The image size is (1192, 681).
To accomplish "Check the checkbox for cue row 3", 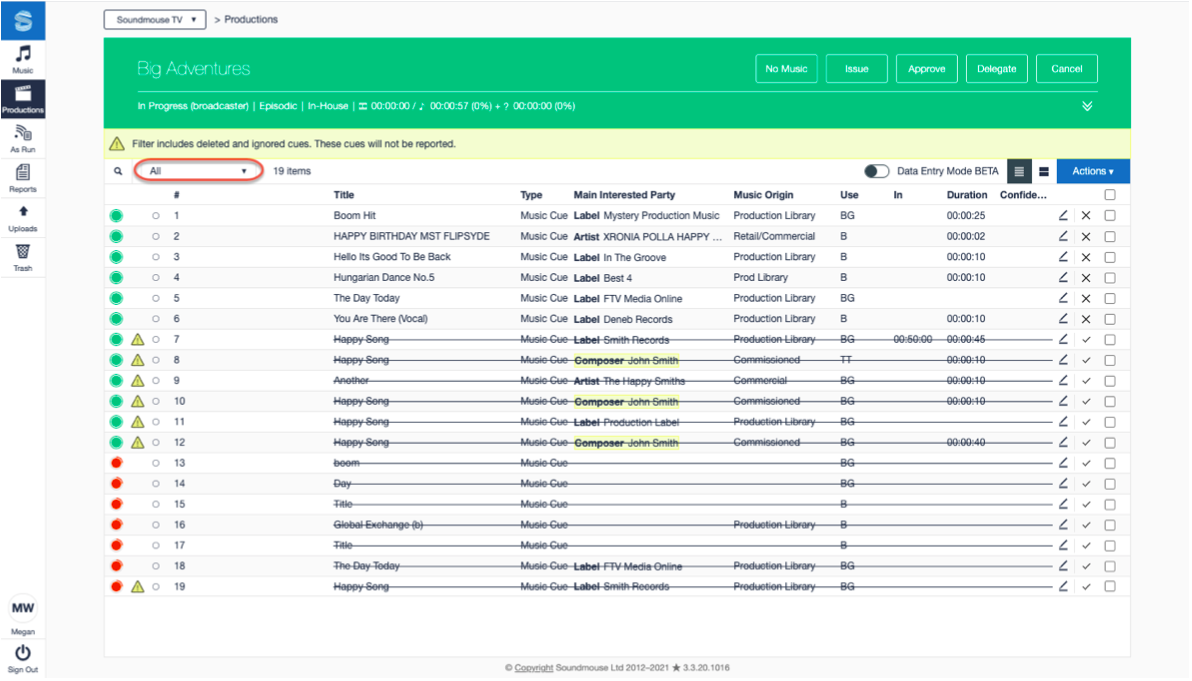I will click(1110, 257).
